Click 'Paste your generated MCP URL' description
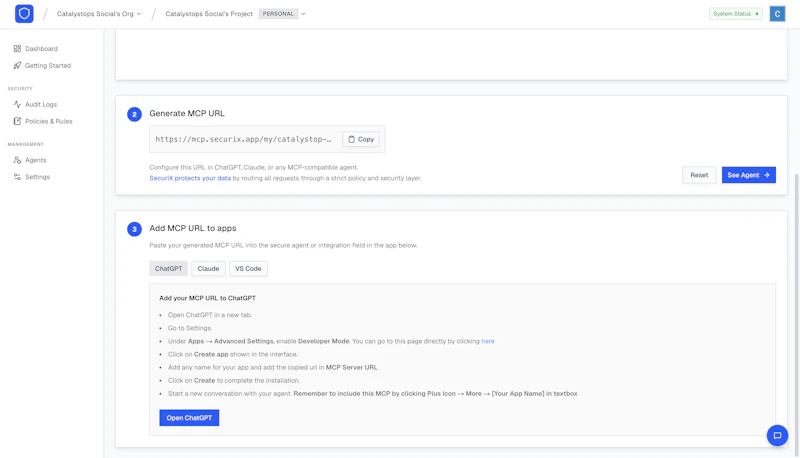 click(x=283, y=245)
